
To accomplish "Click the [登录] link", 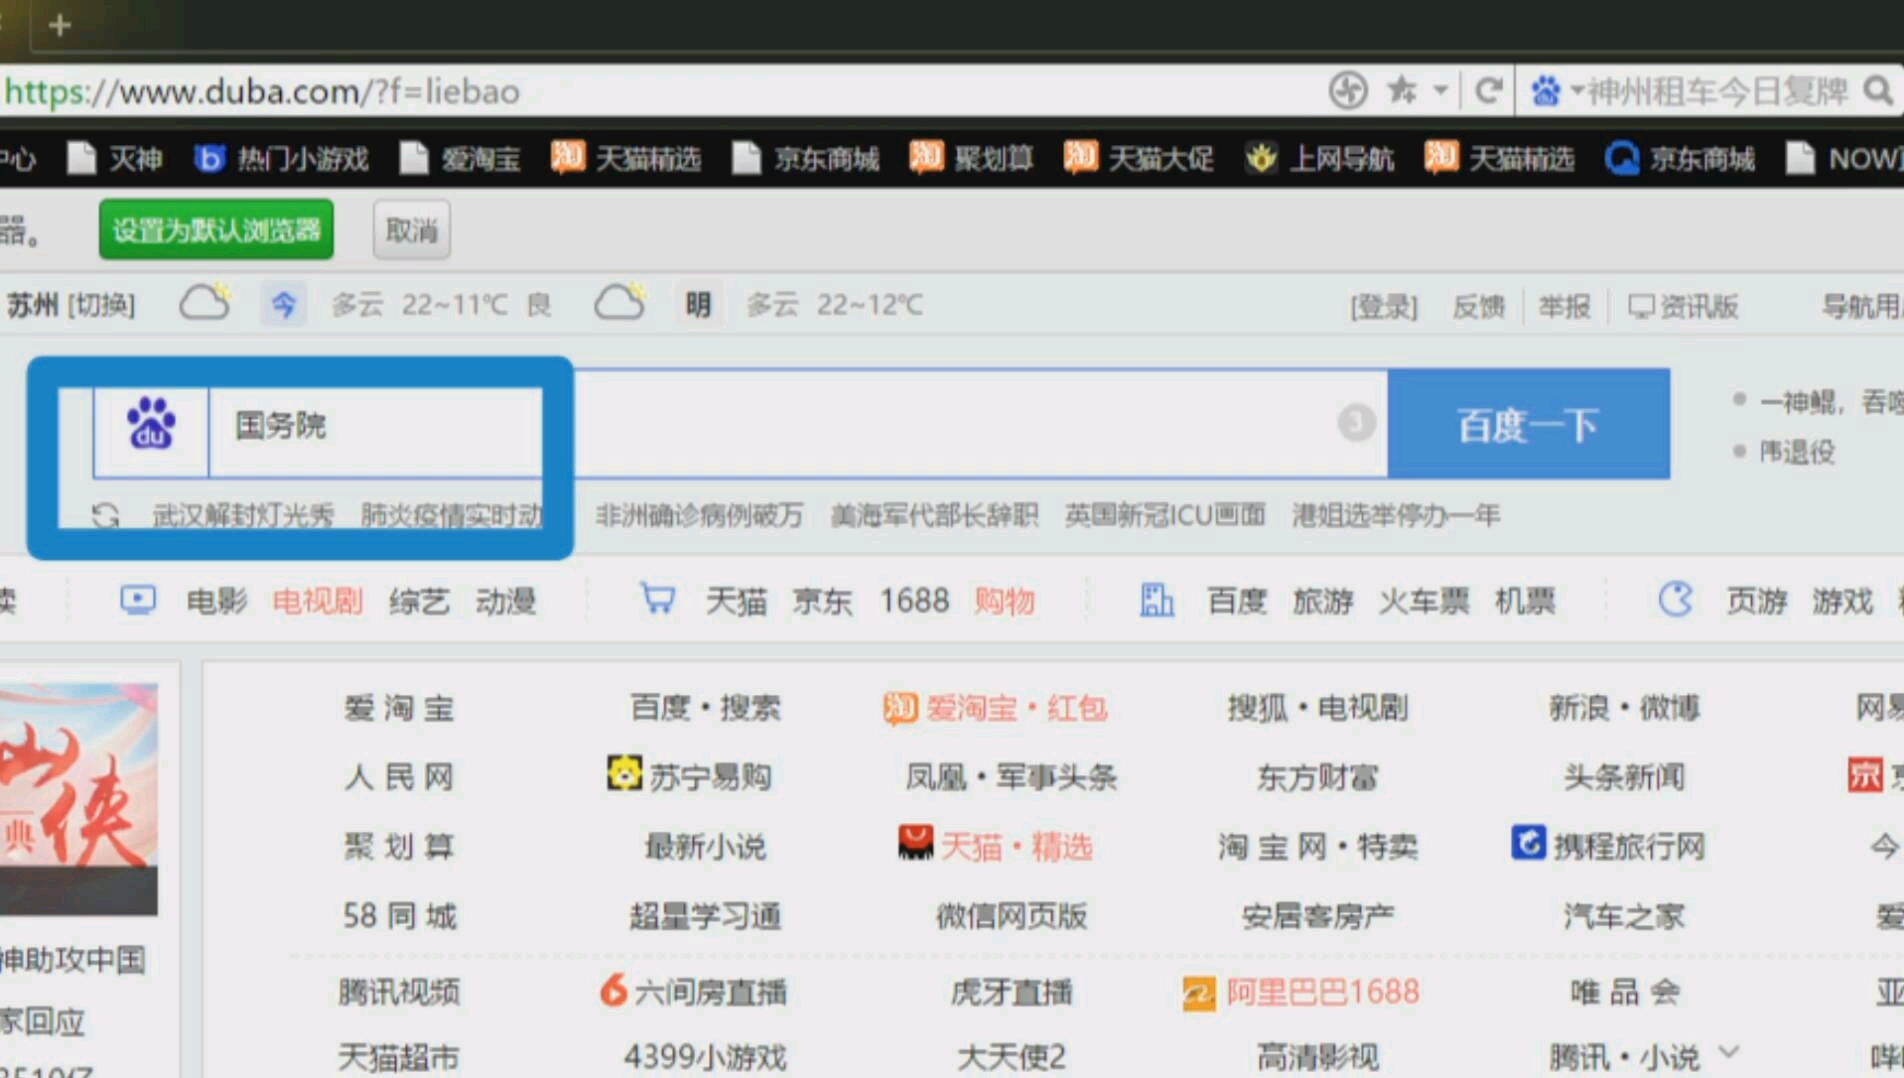I will (1384, 306).
